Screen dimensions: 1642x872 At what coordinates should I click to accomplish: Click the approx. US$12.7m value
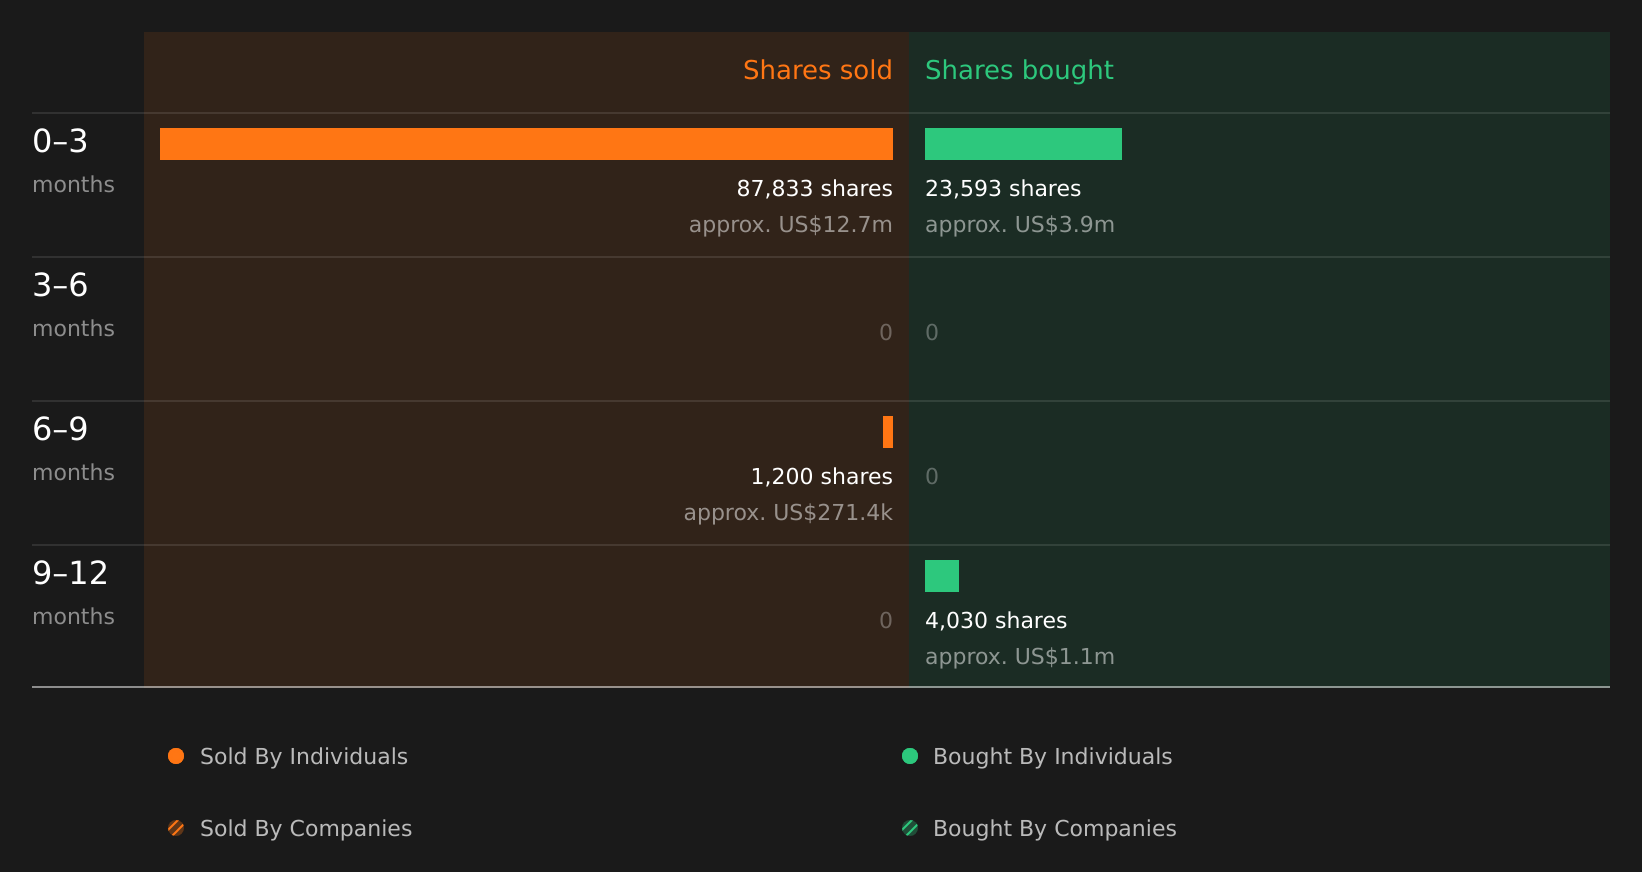[791, 225]
